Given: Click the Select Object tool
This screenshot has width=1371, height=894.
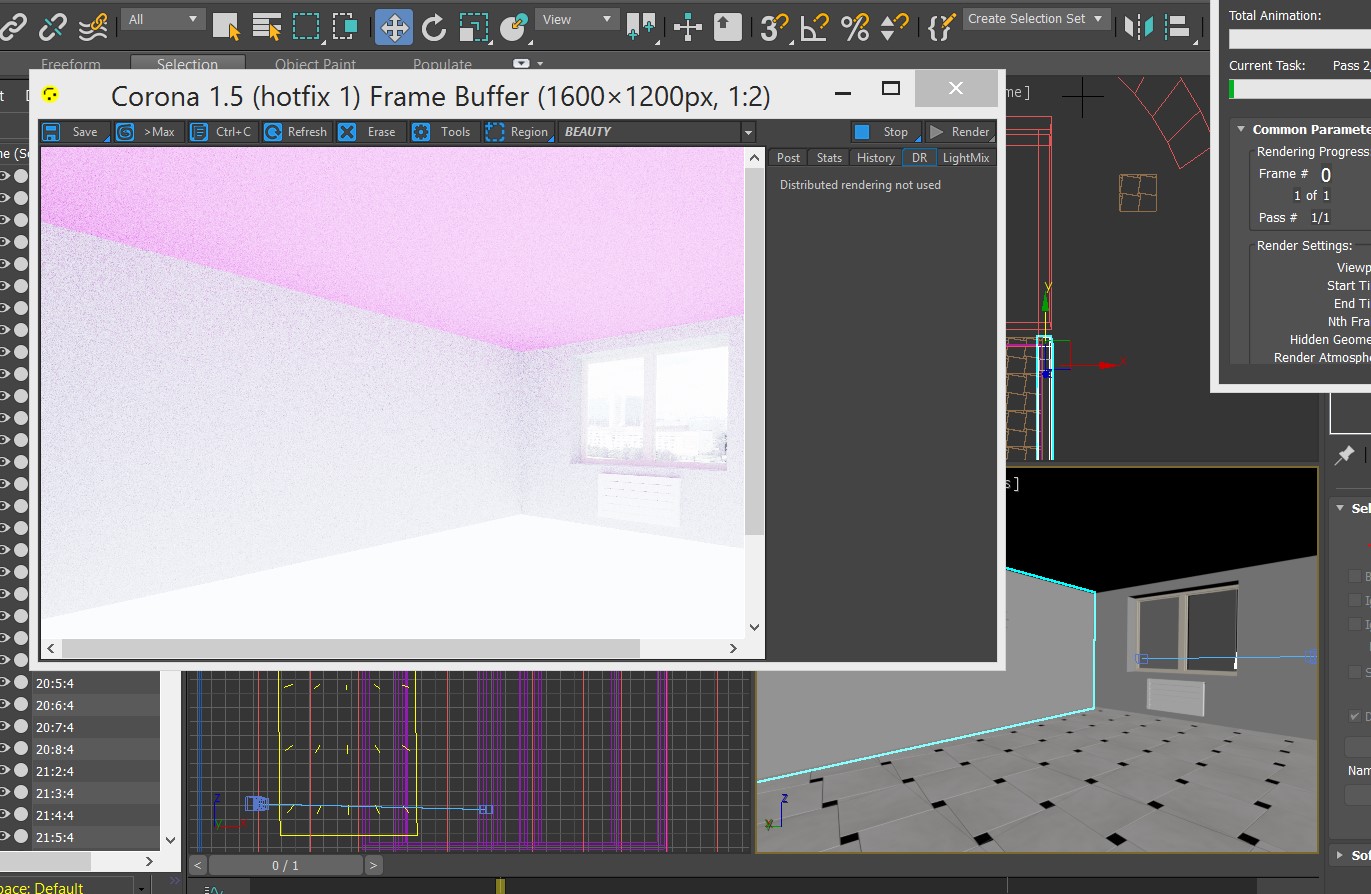Looking at the screenshot, I should point(226,27).
